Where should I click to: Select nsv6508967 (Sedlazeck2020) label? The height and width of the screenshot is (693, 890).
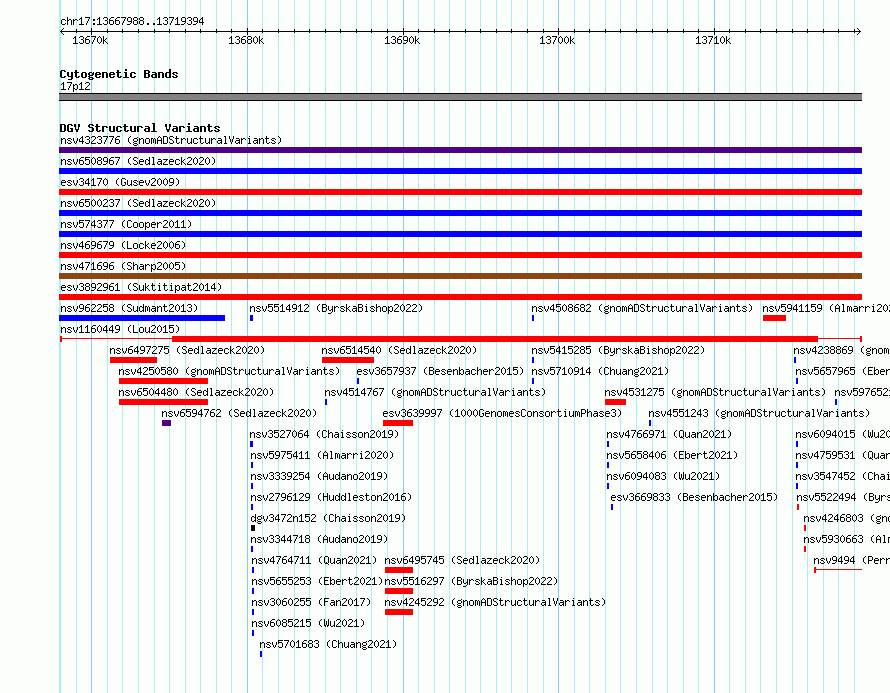tap(138, 161)
